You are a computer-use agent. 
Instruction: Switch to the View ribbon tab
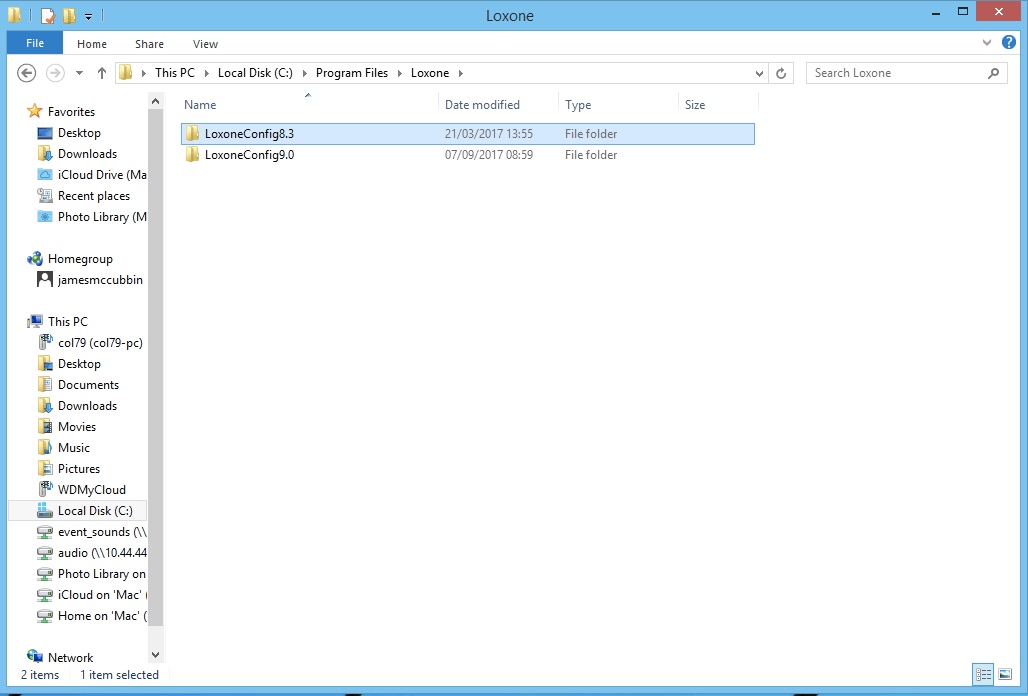coord(205,44)
